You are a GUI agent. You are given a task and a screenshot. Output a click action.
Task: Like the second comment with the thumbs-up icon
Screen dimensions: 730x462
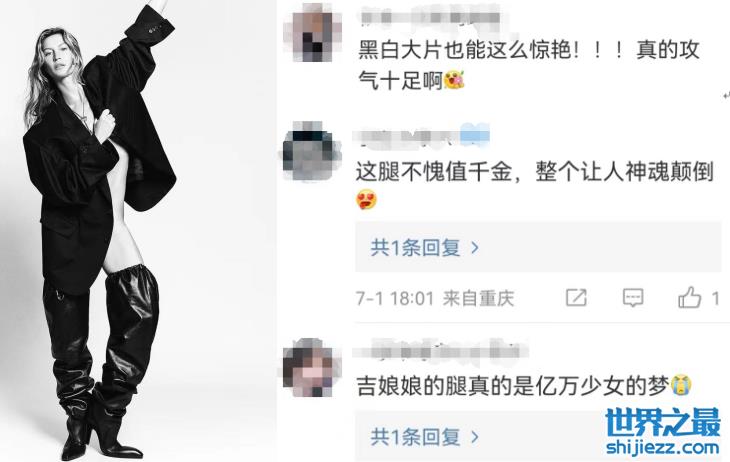(x=689, y=297)
